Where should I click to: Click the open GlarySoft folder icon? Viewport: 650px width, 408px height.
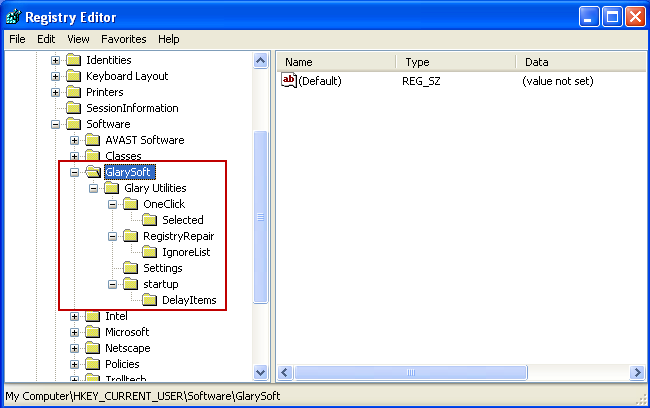(x=93, y=172)
